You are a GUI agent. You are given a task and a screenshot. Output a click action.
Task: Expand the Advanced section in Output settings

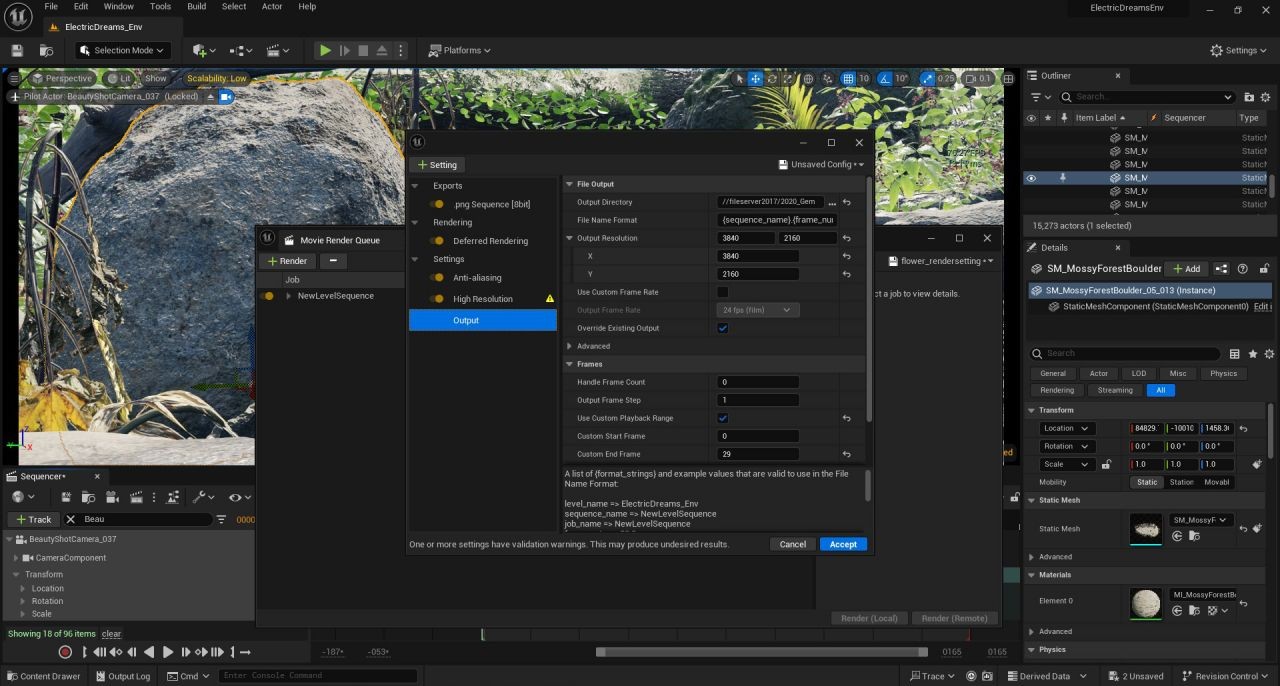click(x=570, y=346)
